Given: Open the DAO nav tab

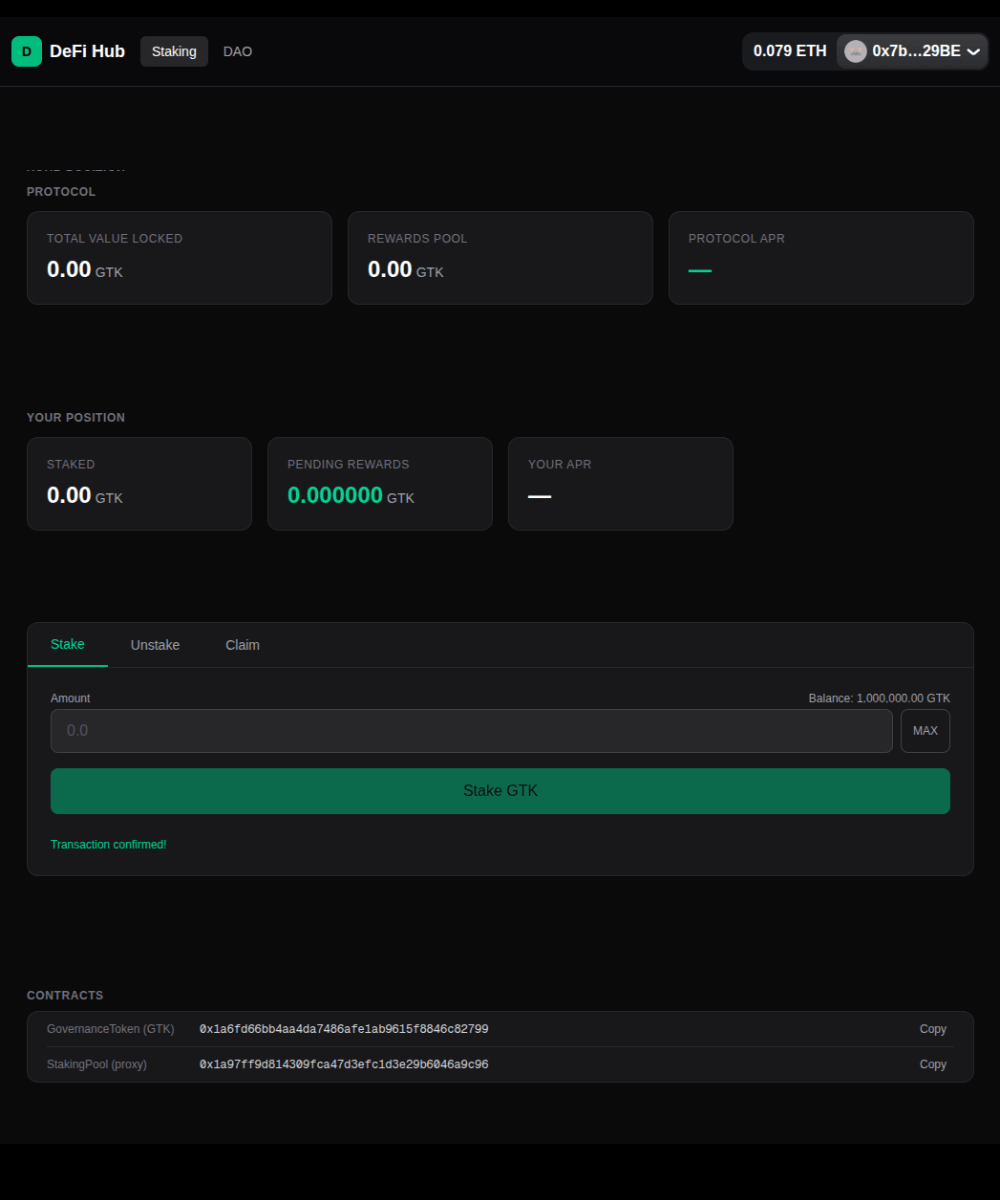Looking at the screenshot, I should 238,51.
